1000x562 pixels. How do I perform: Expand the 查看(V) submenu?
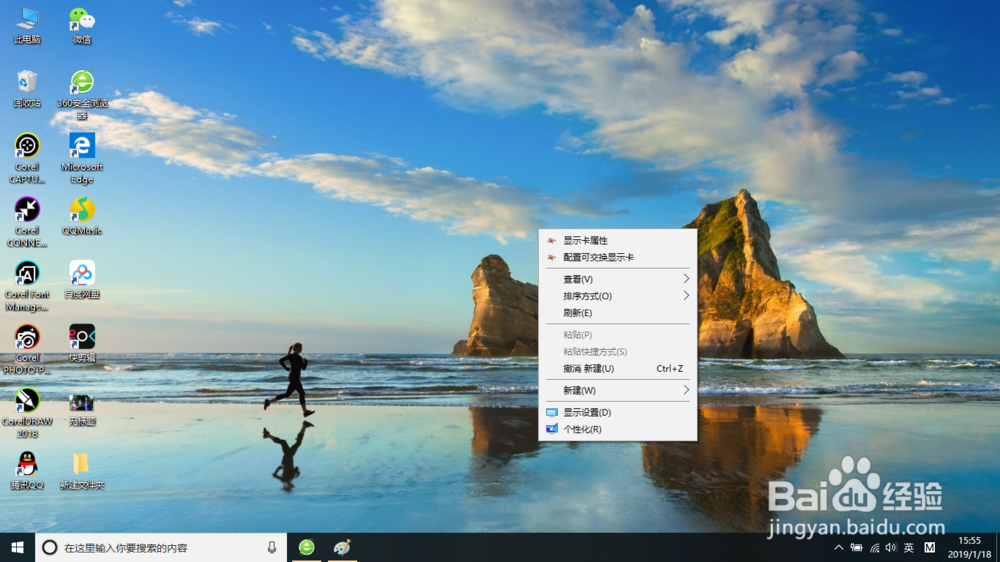click(x=617, y=279)
